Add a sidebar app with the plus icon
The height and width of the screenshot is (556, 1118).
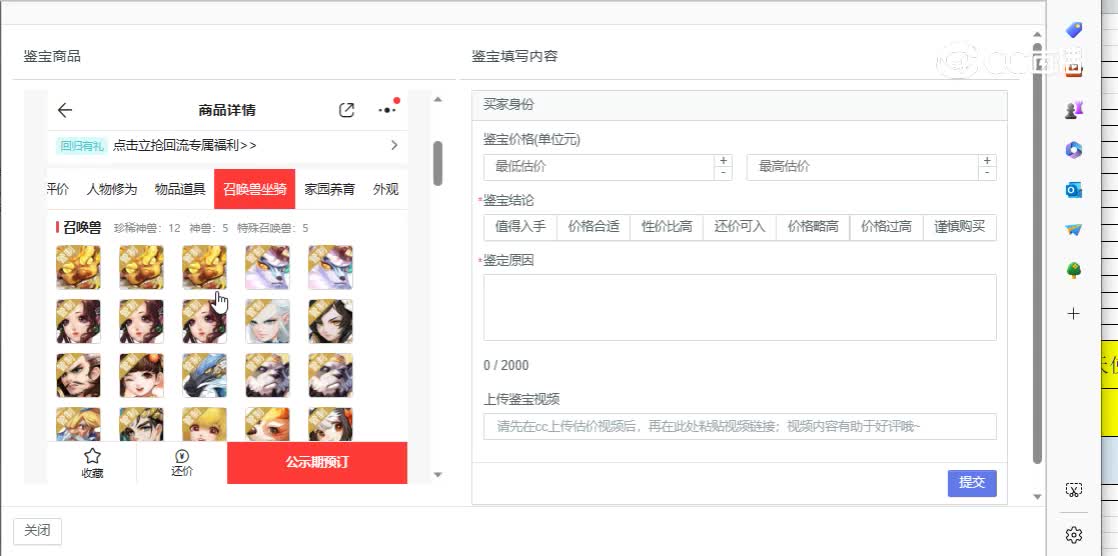pos(1074,314)
